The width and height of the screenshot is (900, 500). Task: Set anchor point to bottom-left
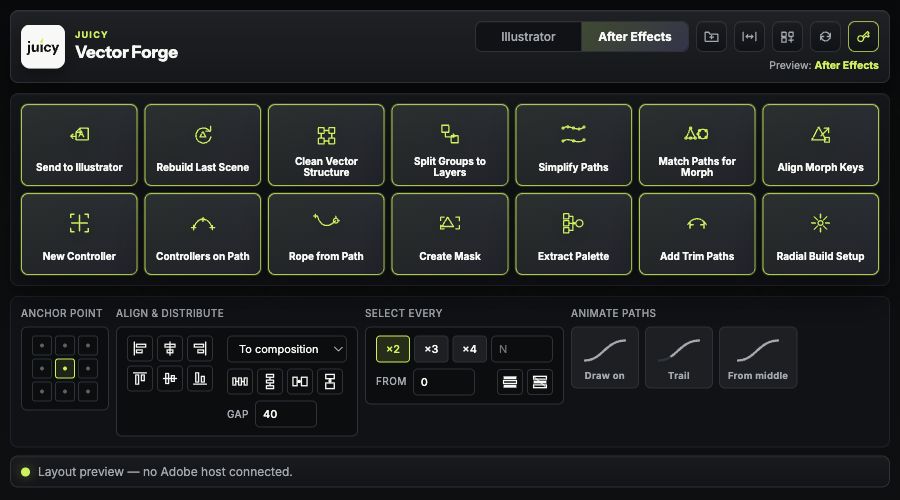point(42,392)
